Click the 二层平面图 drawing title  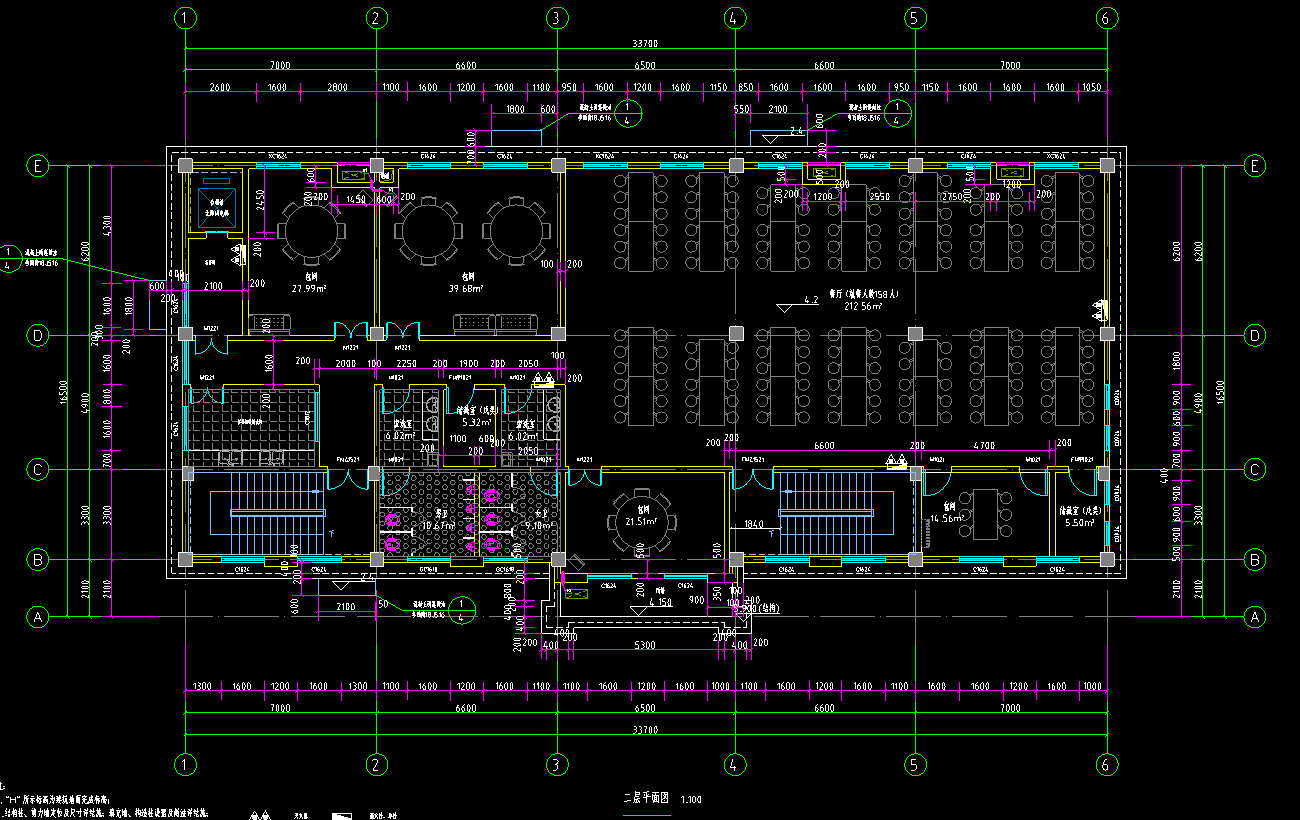coord(645,799)
